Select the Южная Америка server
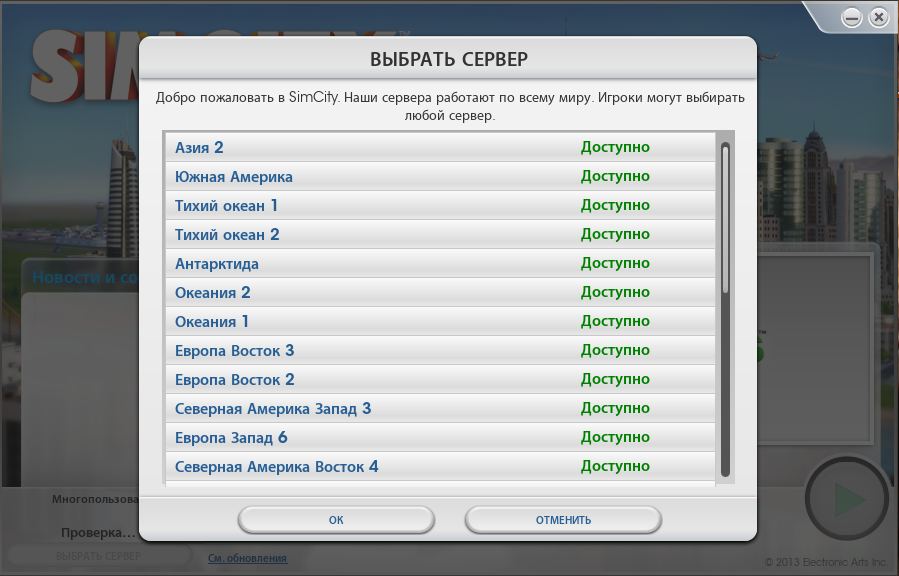 click(x=440, y=177)
